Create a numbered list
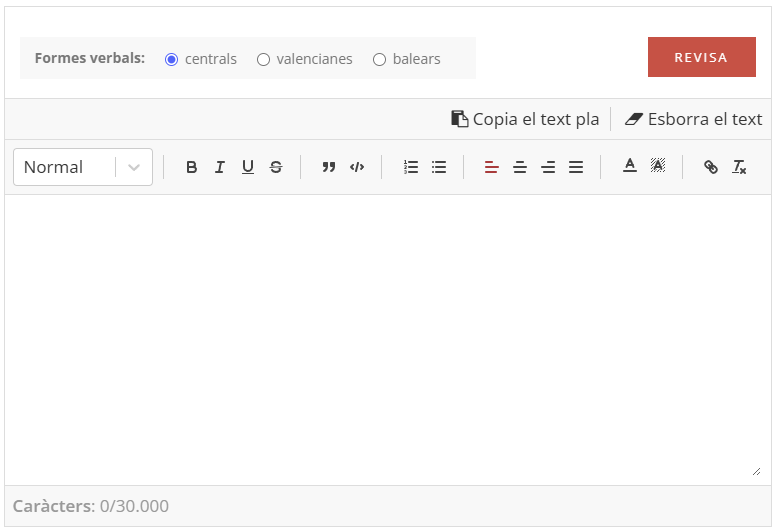 point(411,167)
